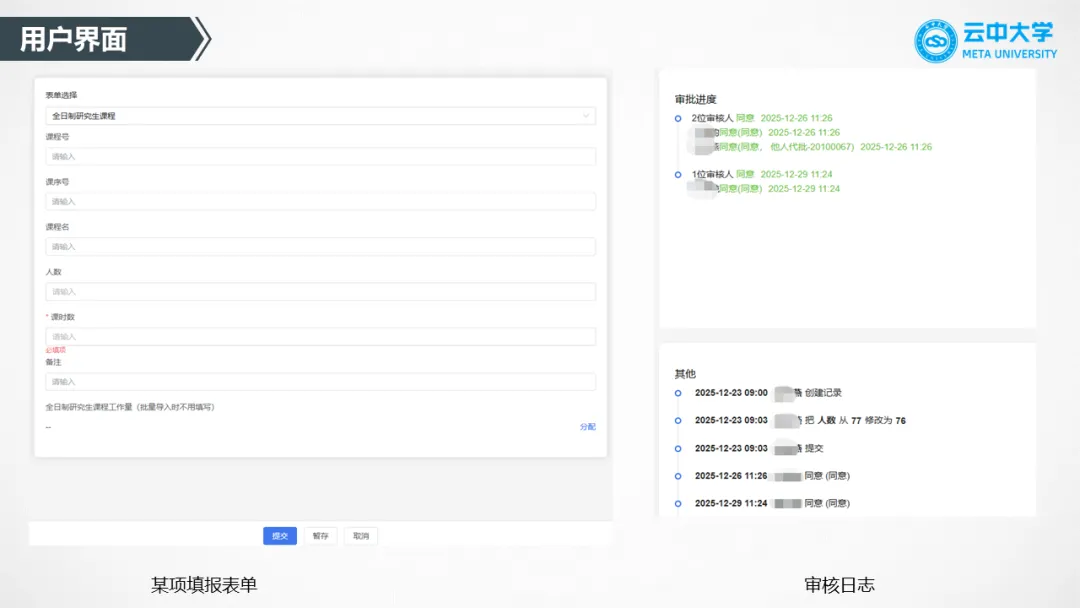Viewport: 1080px width, 608px height.
Task: Click the timeline node for 2025-12-26 11:26 同意
Action: point(678,476)
